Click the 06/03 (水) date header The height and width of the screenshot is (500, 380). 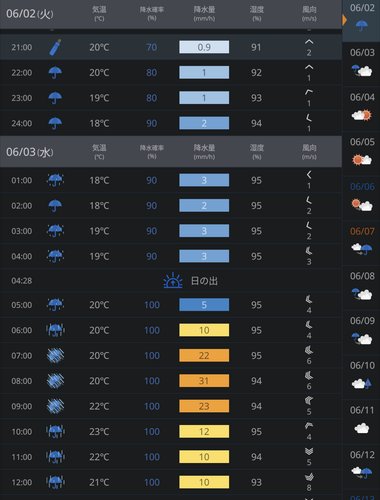point(30,152)
